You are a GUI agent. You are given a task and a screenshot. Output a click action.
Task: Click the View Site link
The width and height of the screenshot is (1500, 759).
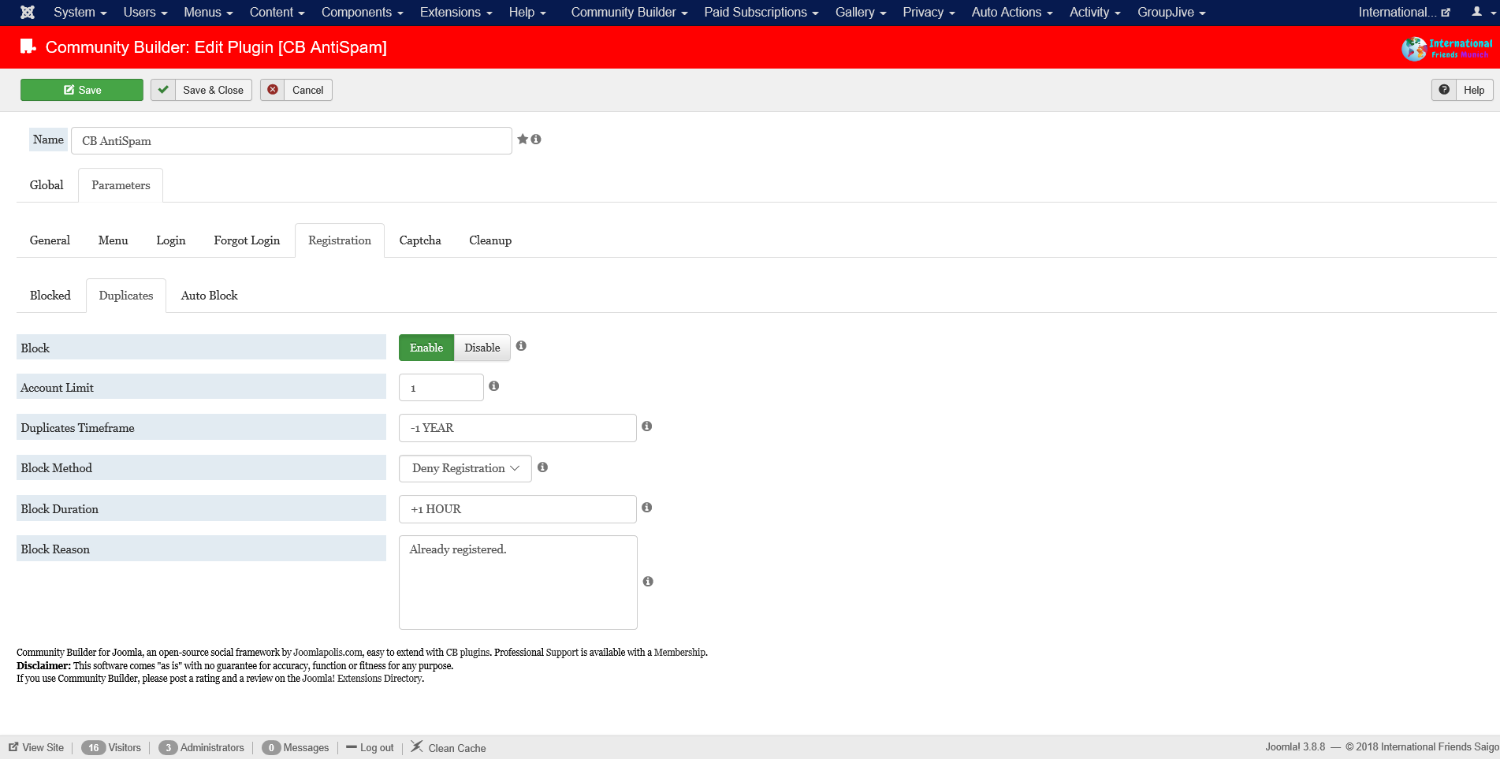tap(36, 747)
